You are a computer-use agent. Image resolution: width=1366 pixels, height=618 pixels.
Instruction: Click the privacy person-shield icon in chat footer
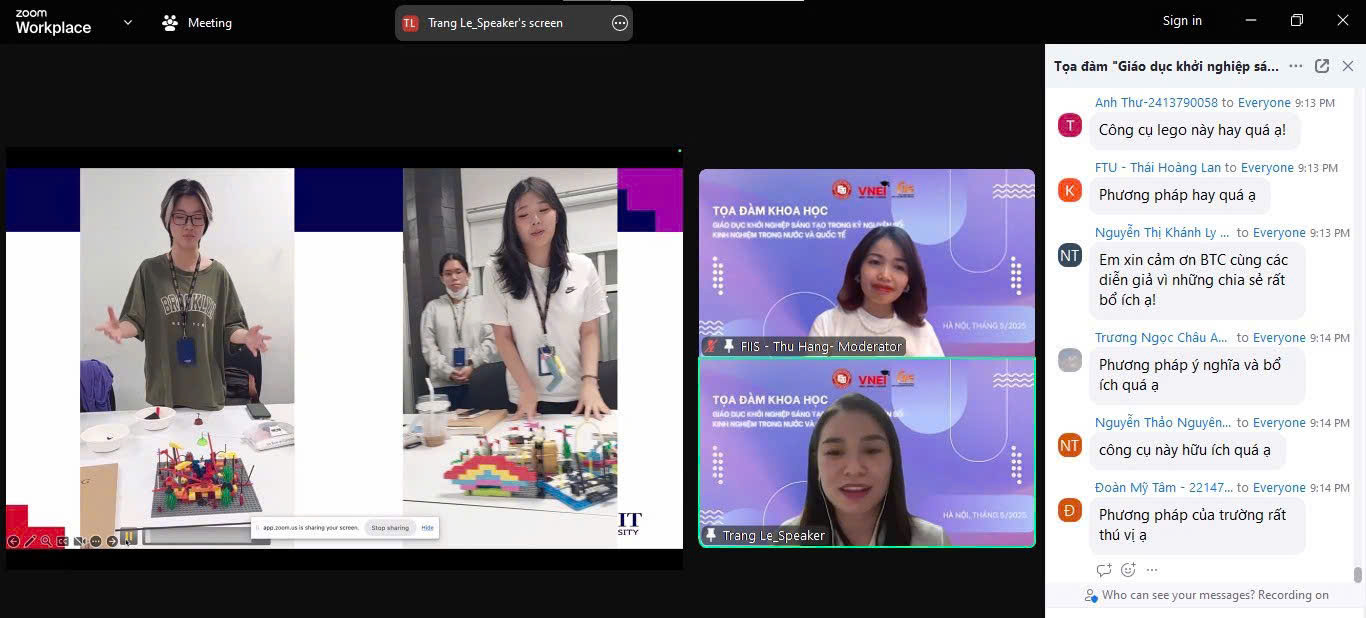pos(1092,595)
